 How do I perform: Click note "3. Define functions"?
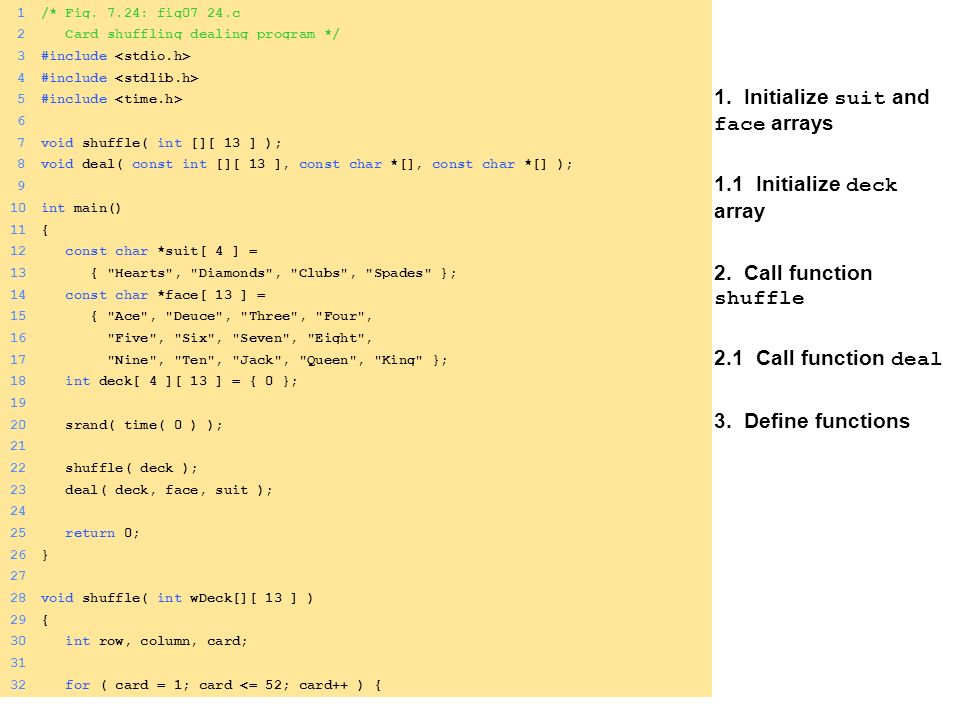(812, 421)
